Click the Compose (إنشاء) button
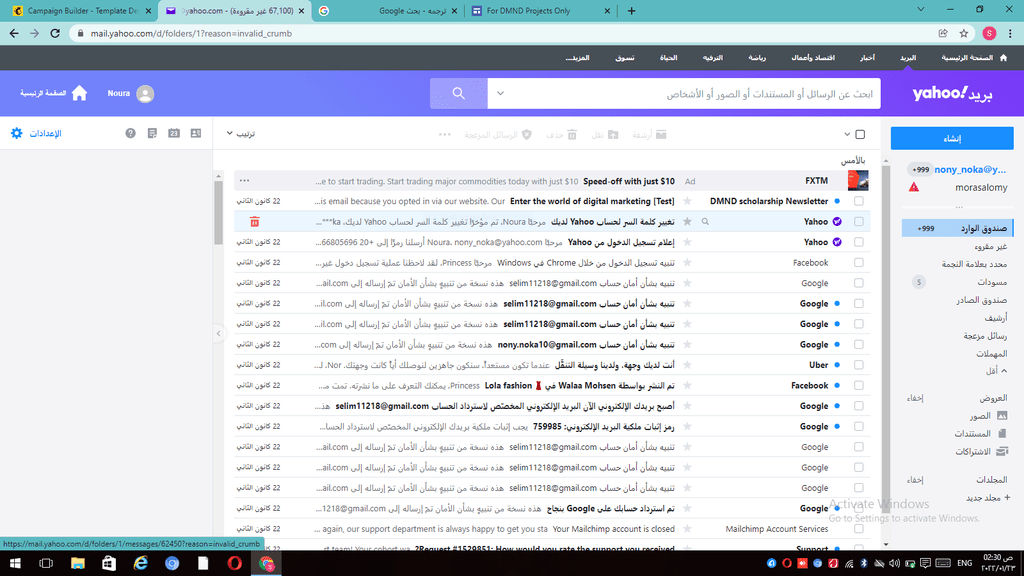This screenshot has height=576, width=1024. coord(952,138)
